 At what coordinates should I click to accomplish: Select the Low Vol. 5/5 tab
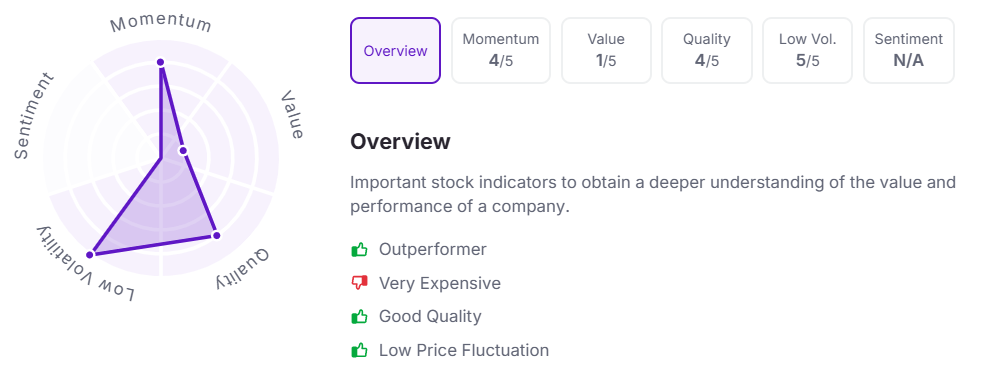807,51
